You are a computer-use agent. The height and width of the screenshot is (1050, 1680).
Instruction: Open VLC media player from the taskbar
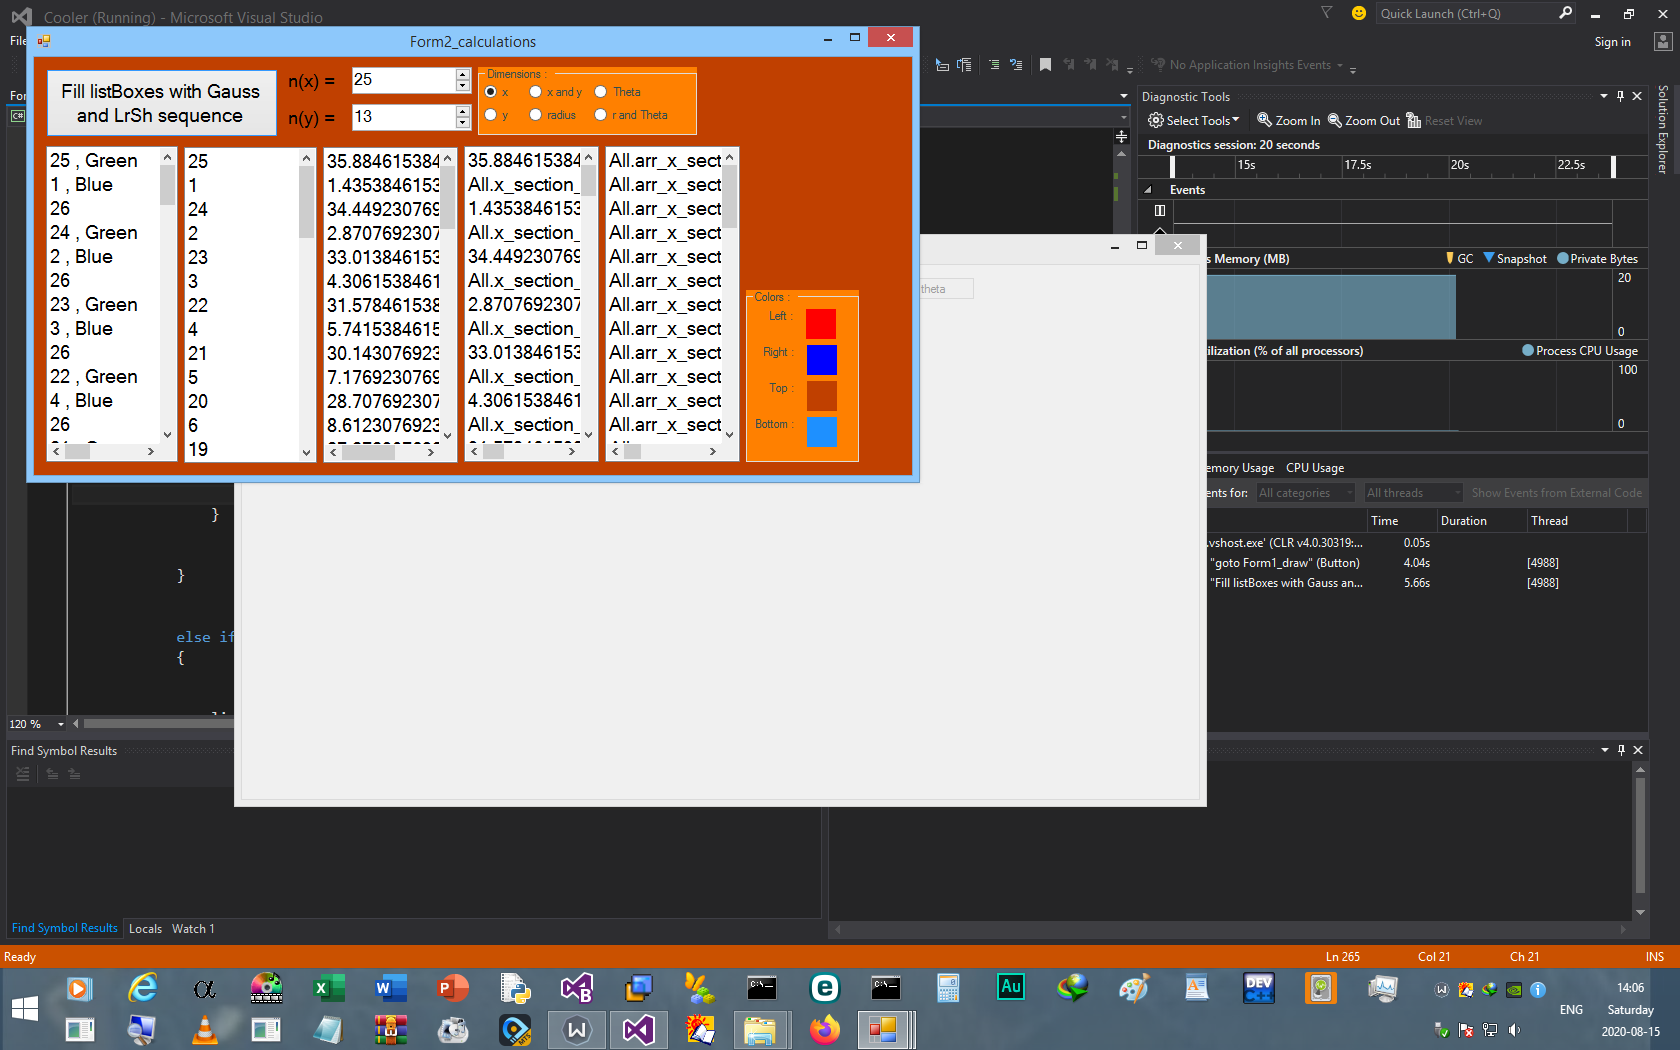(204, 1029)
